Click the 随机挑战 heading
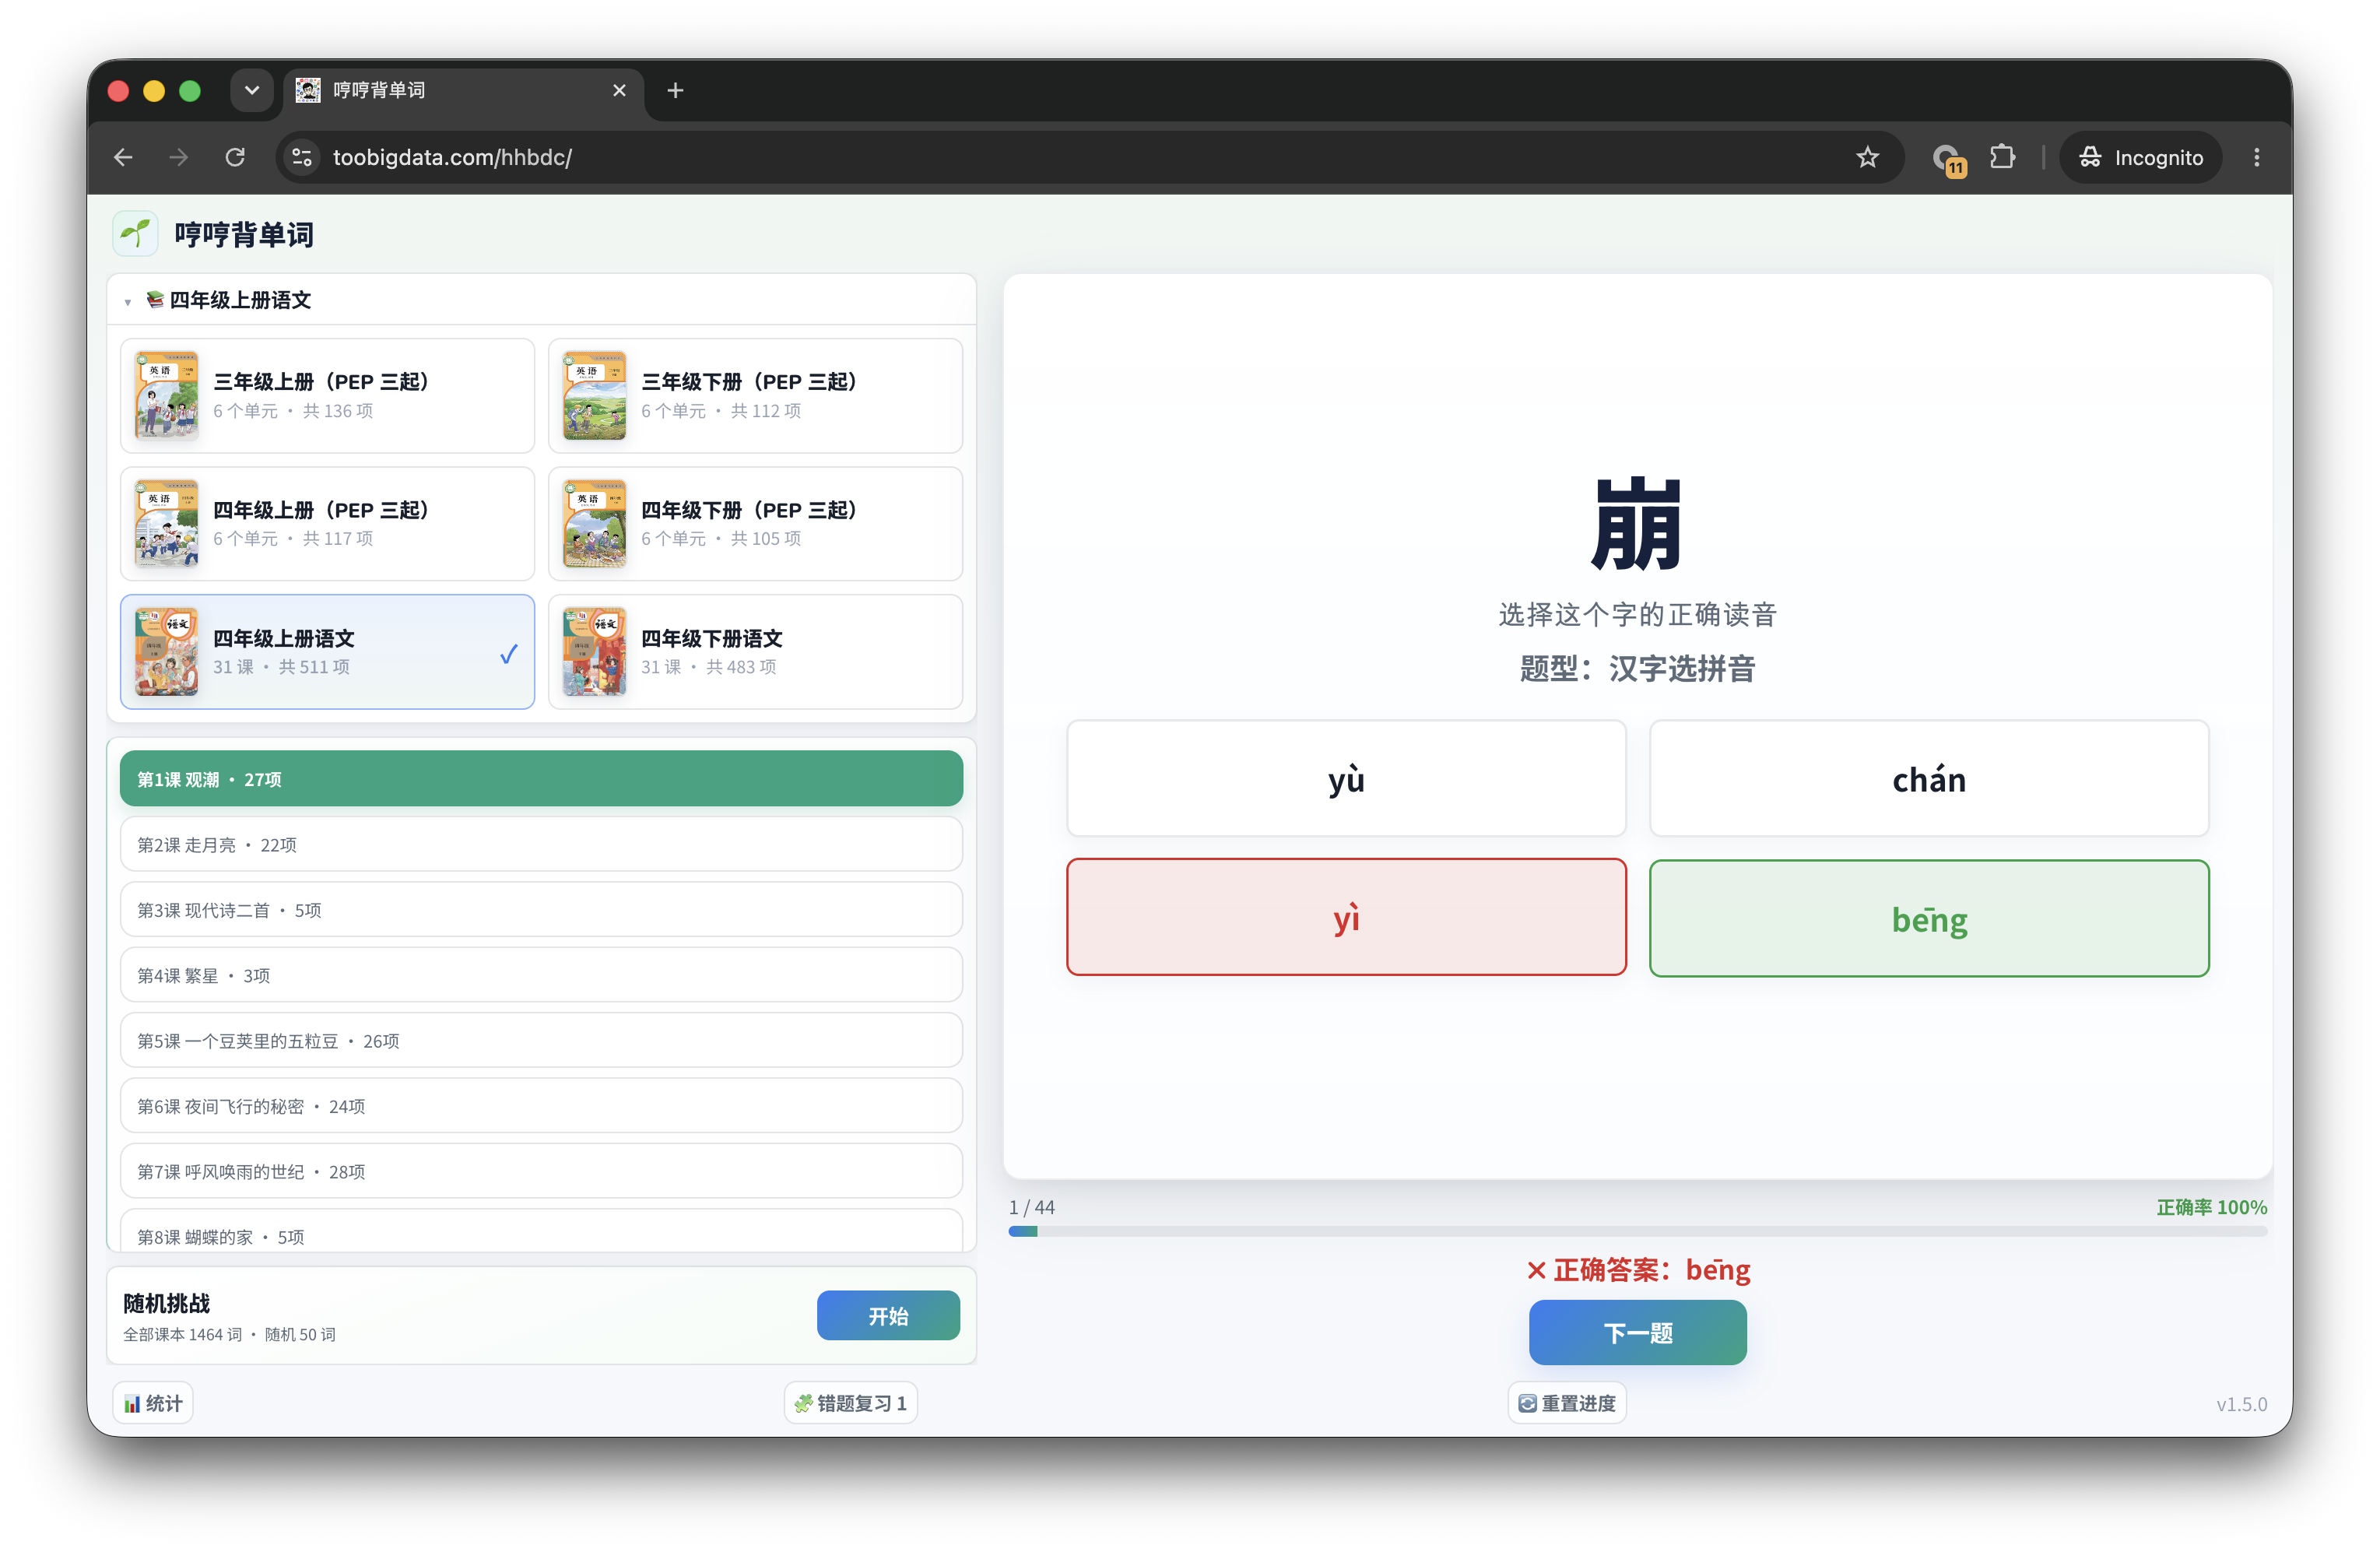 tap(167, 1303)
